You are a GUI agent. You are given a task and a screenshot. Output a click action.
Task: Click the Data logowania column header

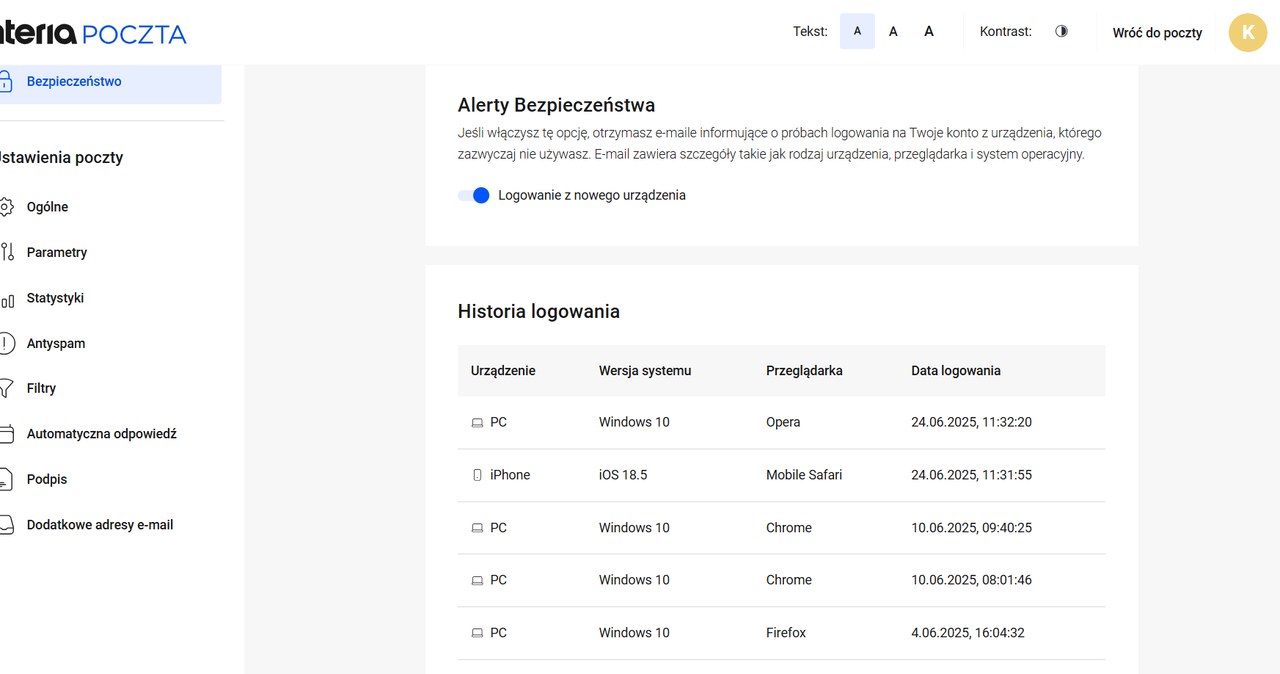(x=956, y=370)
